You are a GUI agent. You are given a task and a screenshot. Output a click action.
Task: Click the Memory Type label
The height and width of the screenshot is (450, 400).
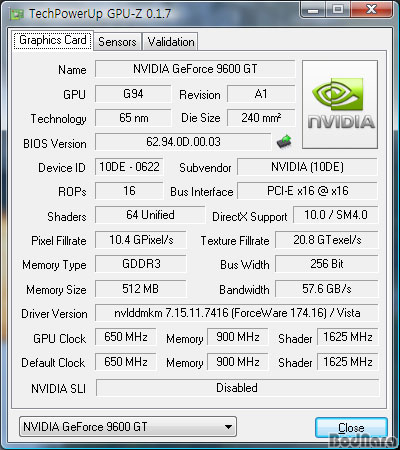point(54,265)
